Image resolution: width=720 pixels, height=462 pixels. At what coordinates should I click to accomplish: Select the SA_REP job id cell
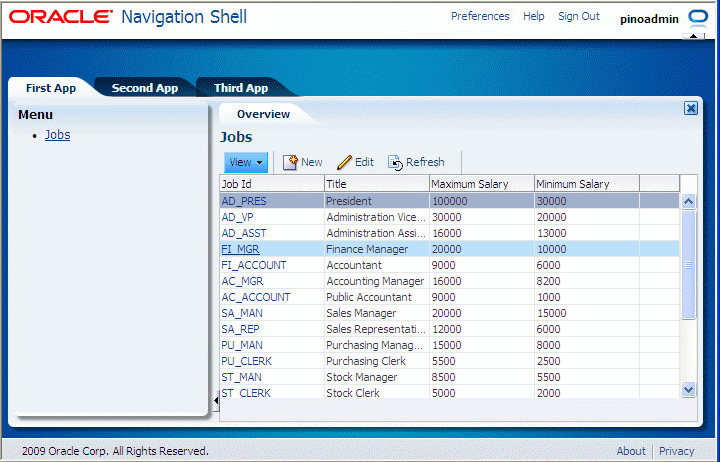(272, 329)
